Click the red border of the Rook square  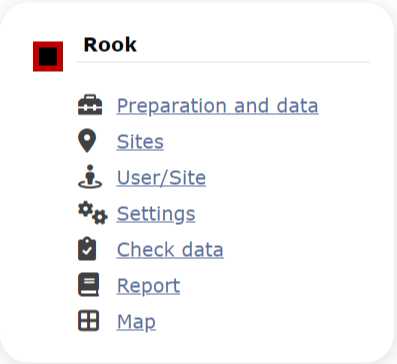point(36,56)
